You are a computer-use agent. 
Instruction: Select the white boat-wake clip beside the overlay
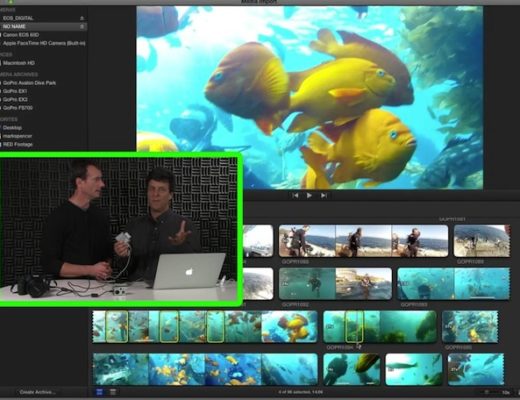[259, 241]
